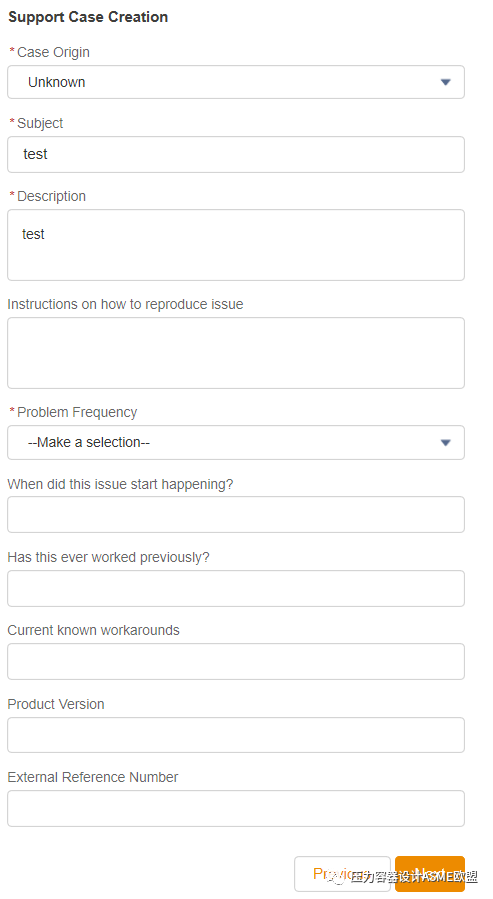Click the Case Origin dropdown arrow icon
The width and height of the screenshot is (493, 899).
(445, 83)
